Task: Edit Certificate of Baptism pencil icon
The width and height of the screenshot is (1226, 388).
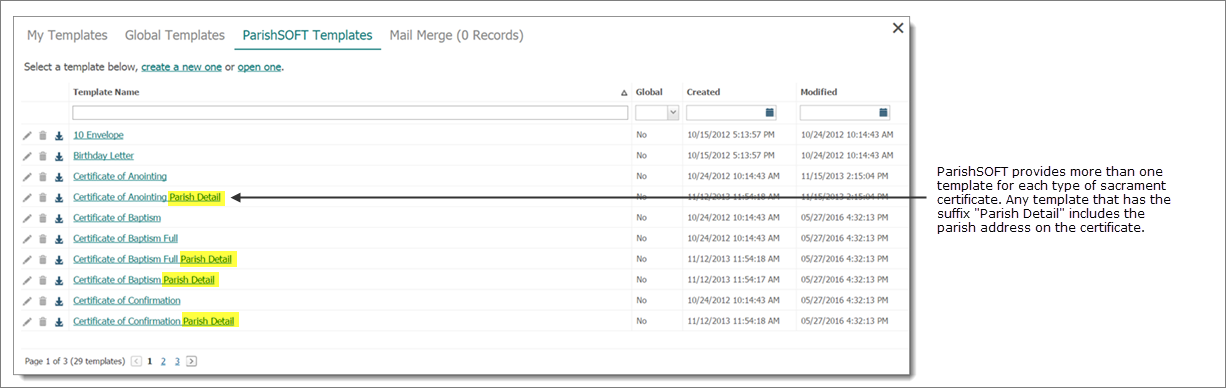Action: pyautogui.click(x=27, y=218)
